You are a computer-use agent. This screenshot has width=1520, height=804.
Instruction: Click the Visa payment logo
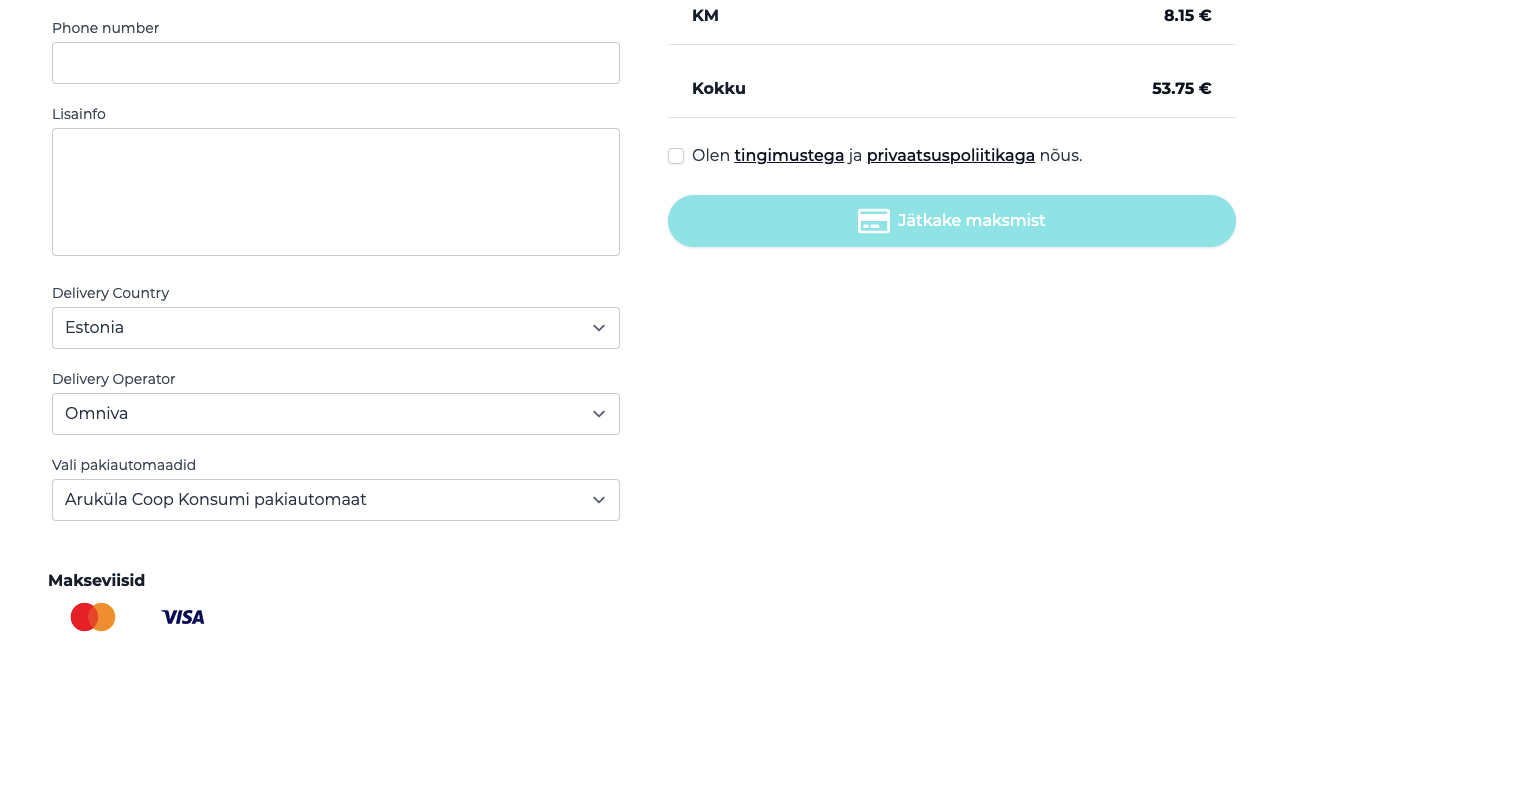183,617
